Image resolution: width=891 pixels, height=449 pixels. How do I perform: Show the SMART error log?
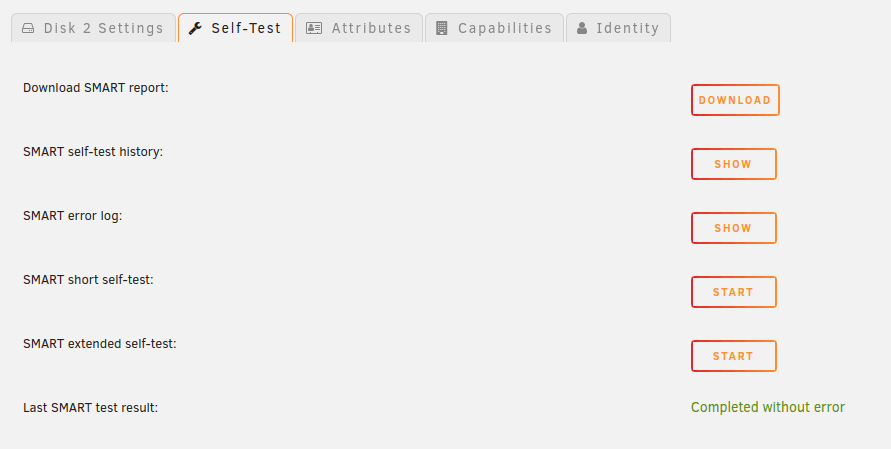(x=734, y=228)
